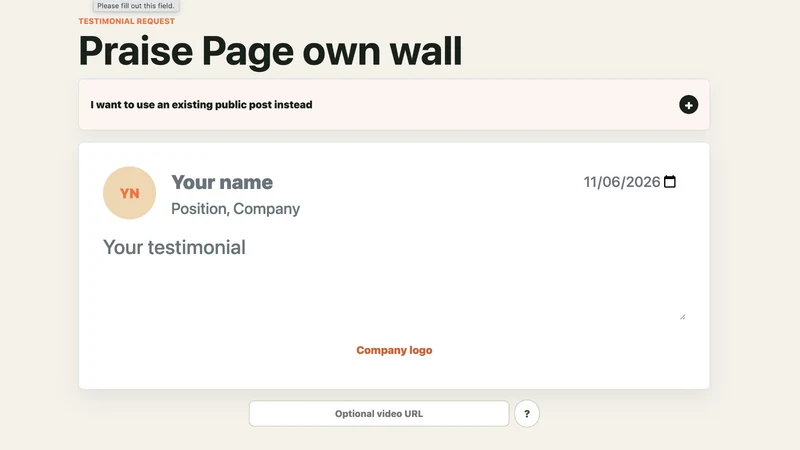The height and width of the screenshot is (450, 800).
Task: Click the pink public post banner background
Action: point(485,105)
